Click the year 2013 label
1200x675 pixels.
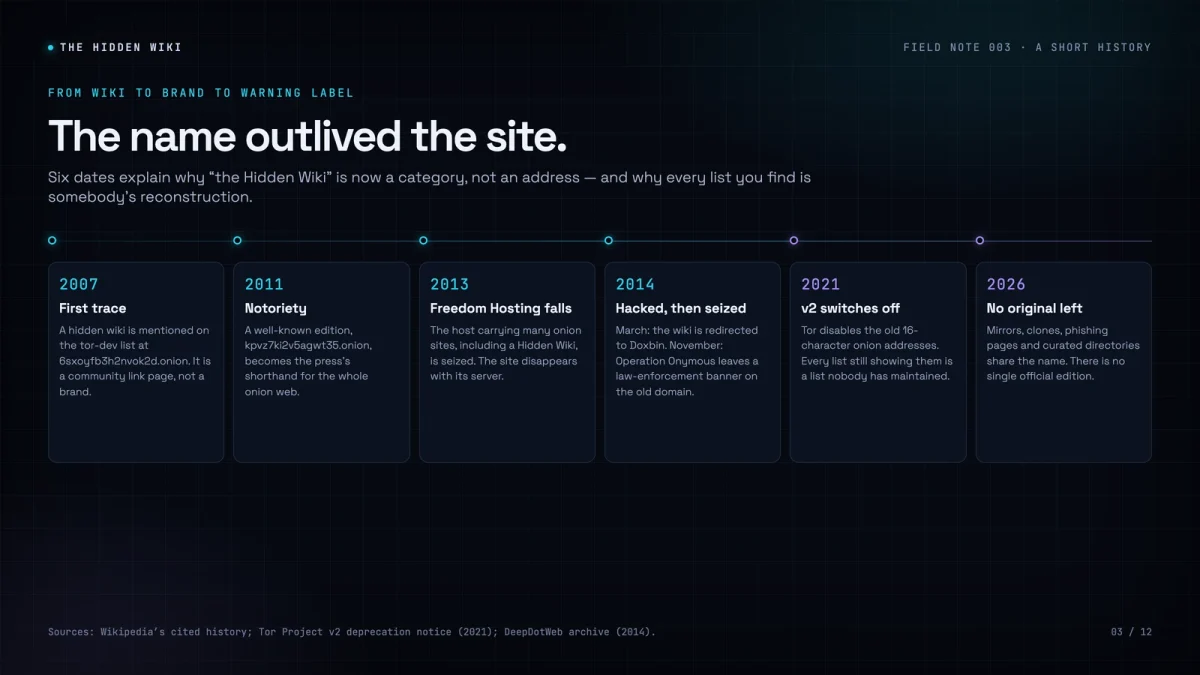tap(450, 284)
